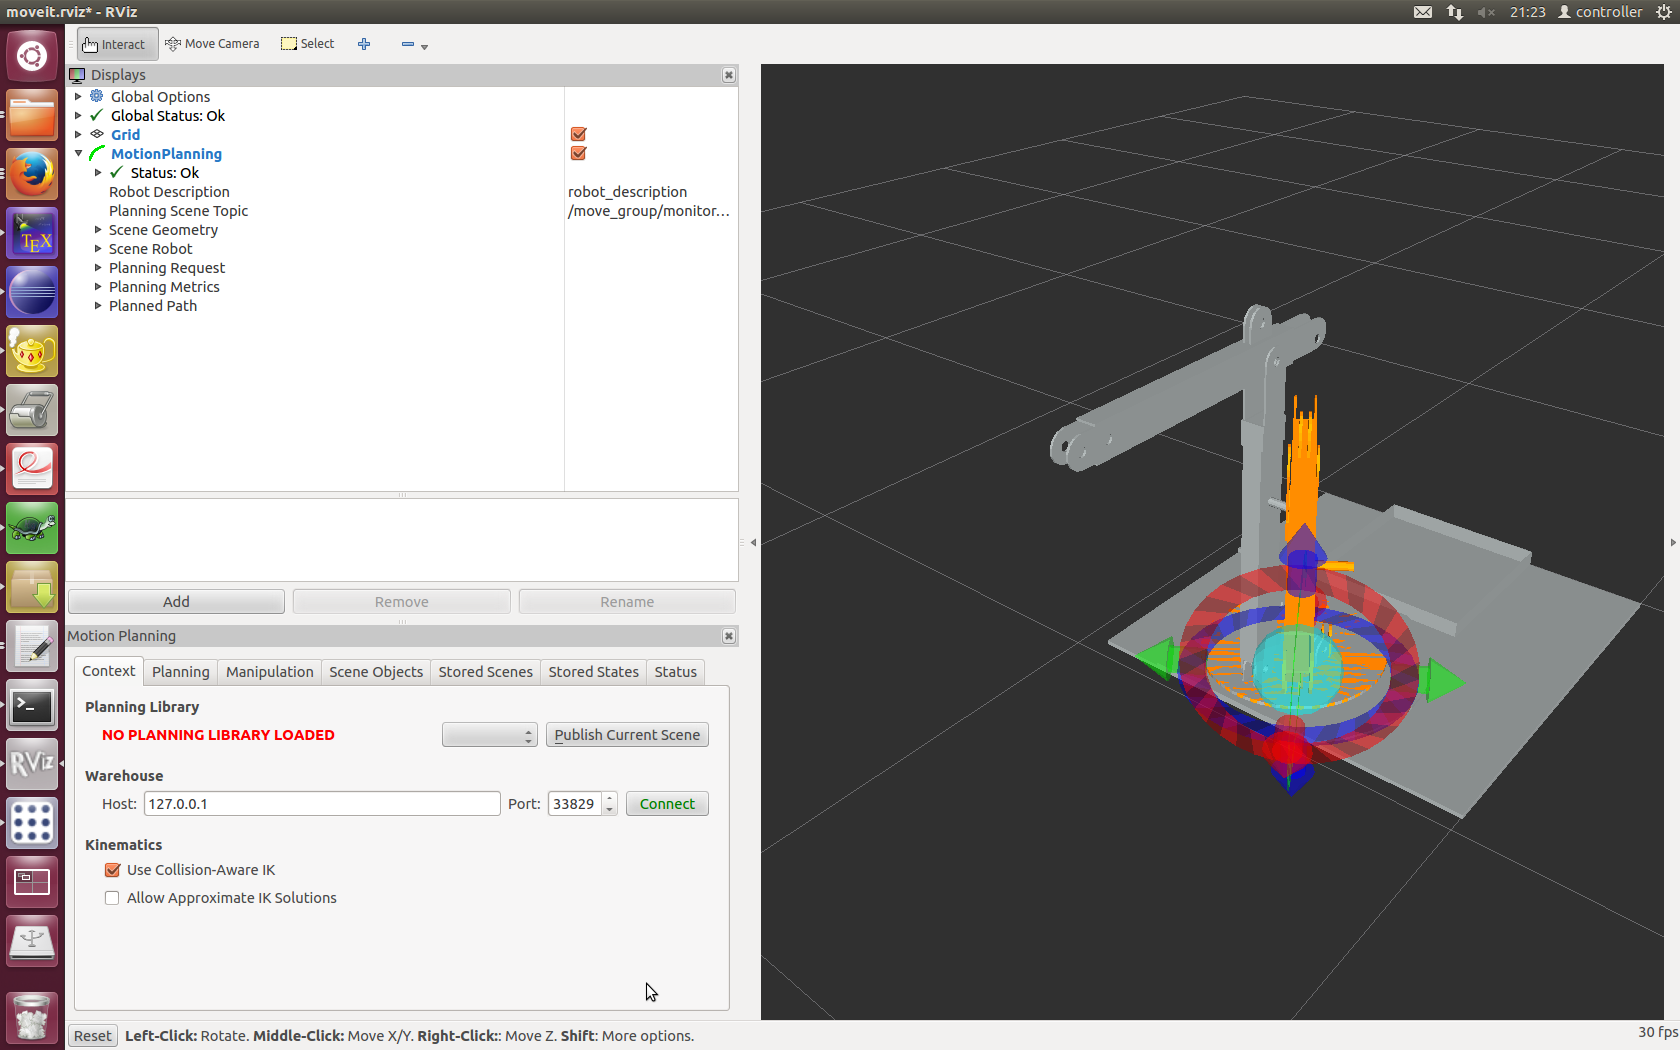Click the MotionPlanning green arc icon
Image resolution: width=1680 pixels, height=1050 pixels.
pyautogui.click(x=97, y=153)
